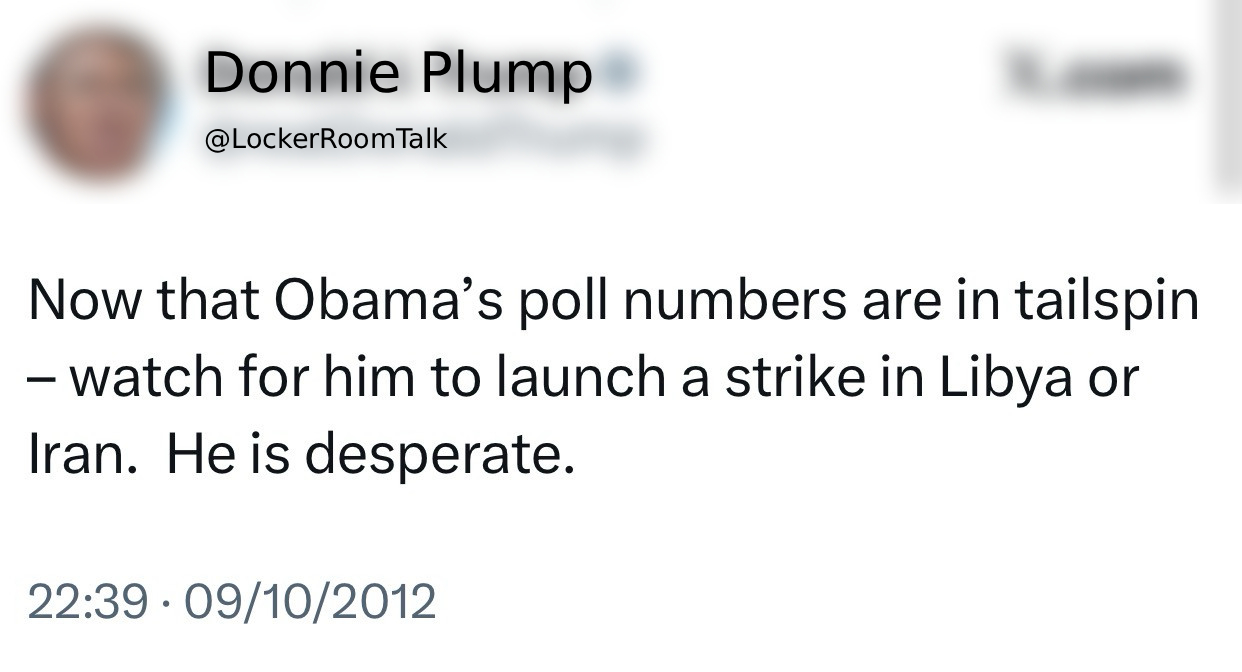The image size is (1242, 672).
Task: Click the word "watch" in the post
Action: click(146, 377)
